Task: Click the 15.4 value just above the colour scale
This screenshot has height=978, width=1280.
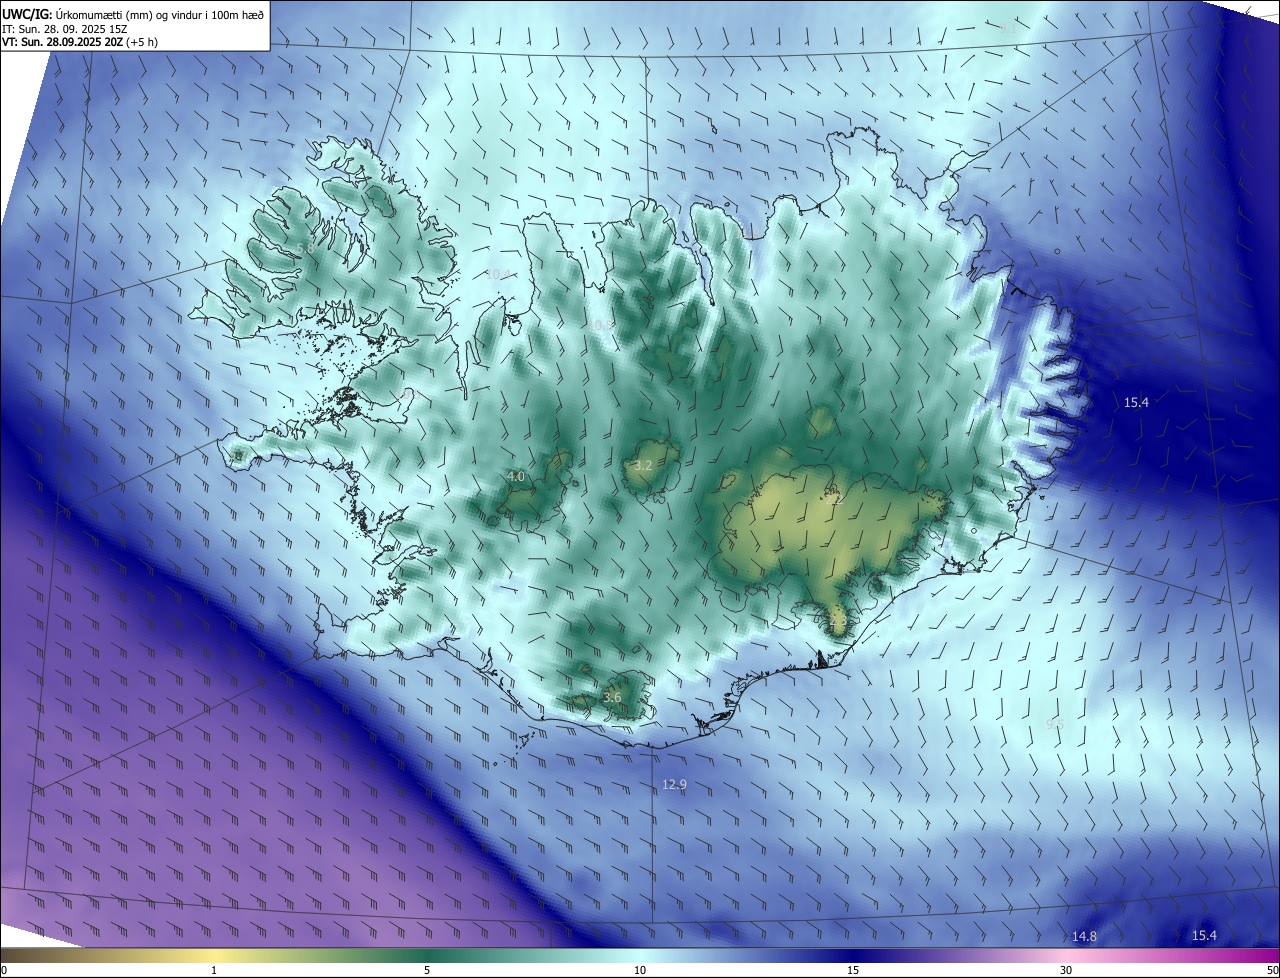Action: 1204,935
